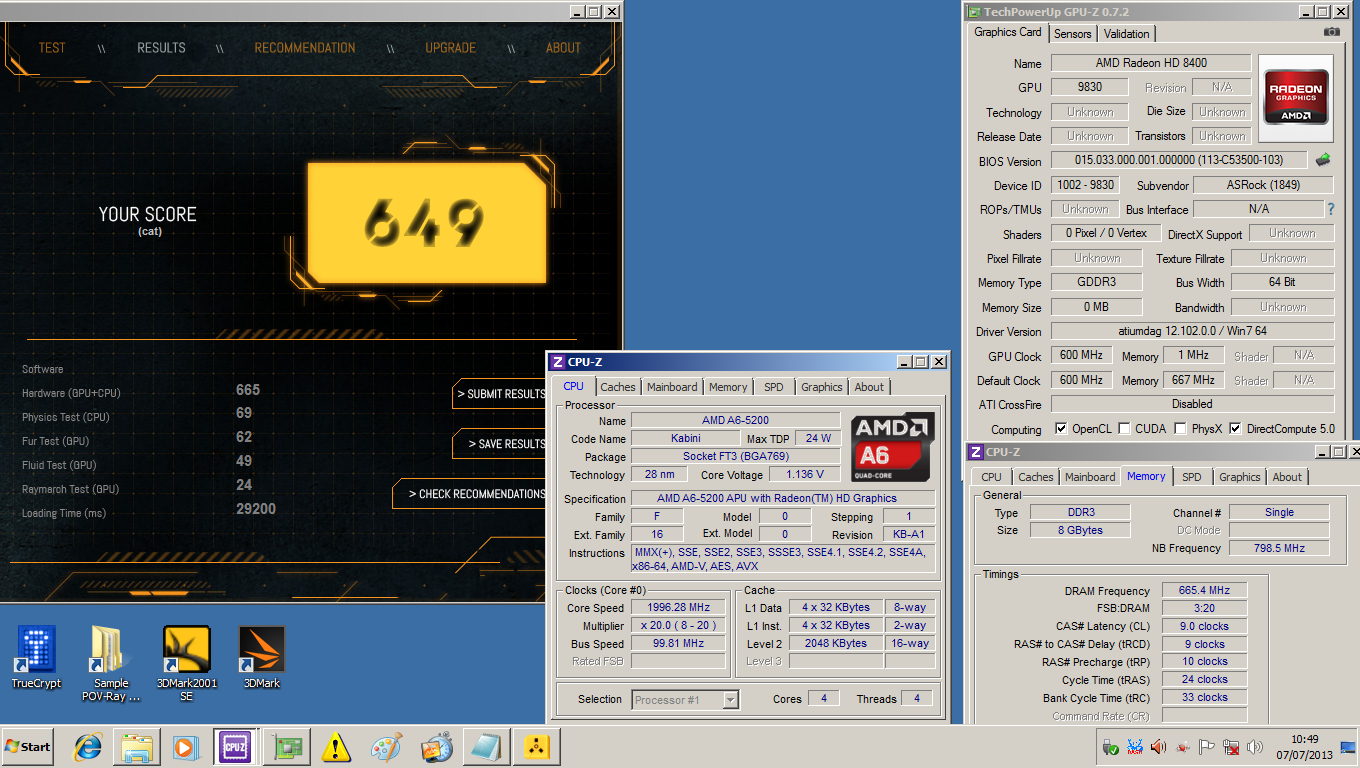Click the Code Name value Kabini
Screen dimensions: 1360x768
pyautogui.click(x=685, y=438)
